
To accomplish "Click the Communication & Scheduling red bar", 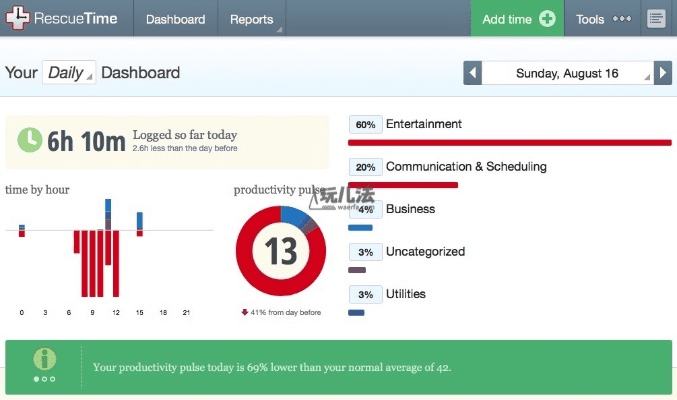I will point(403,185).
